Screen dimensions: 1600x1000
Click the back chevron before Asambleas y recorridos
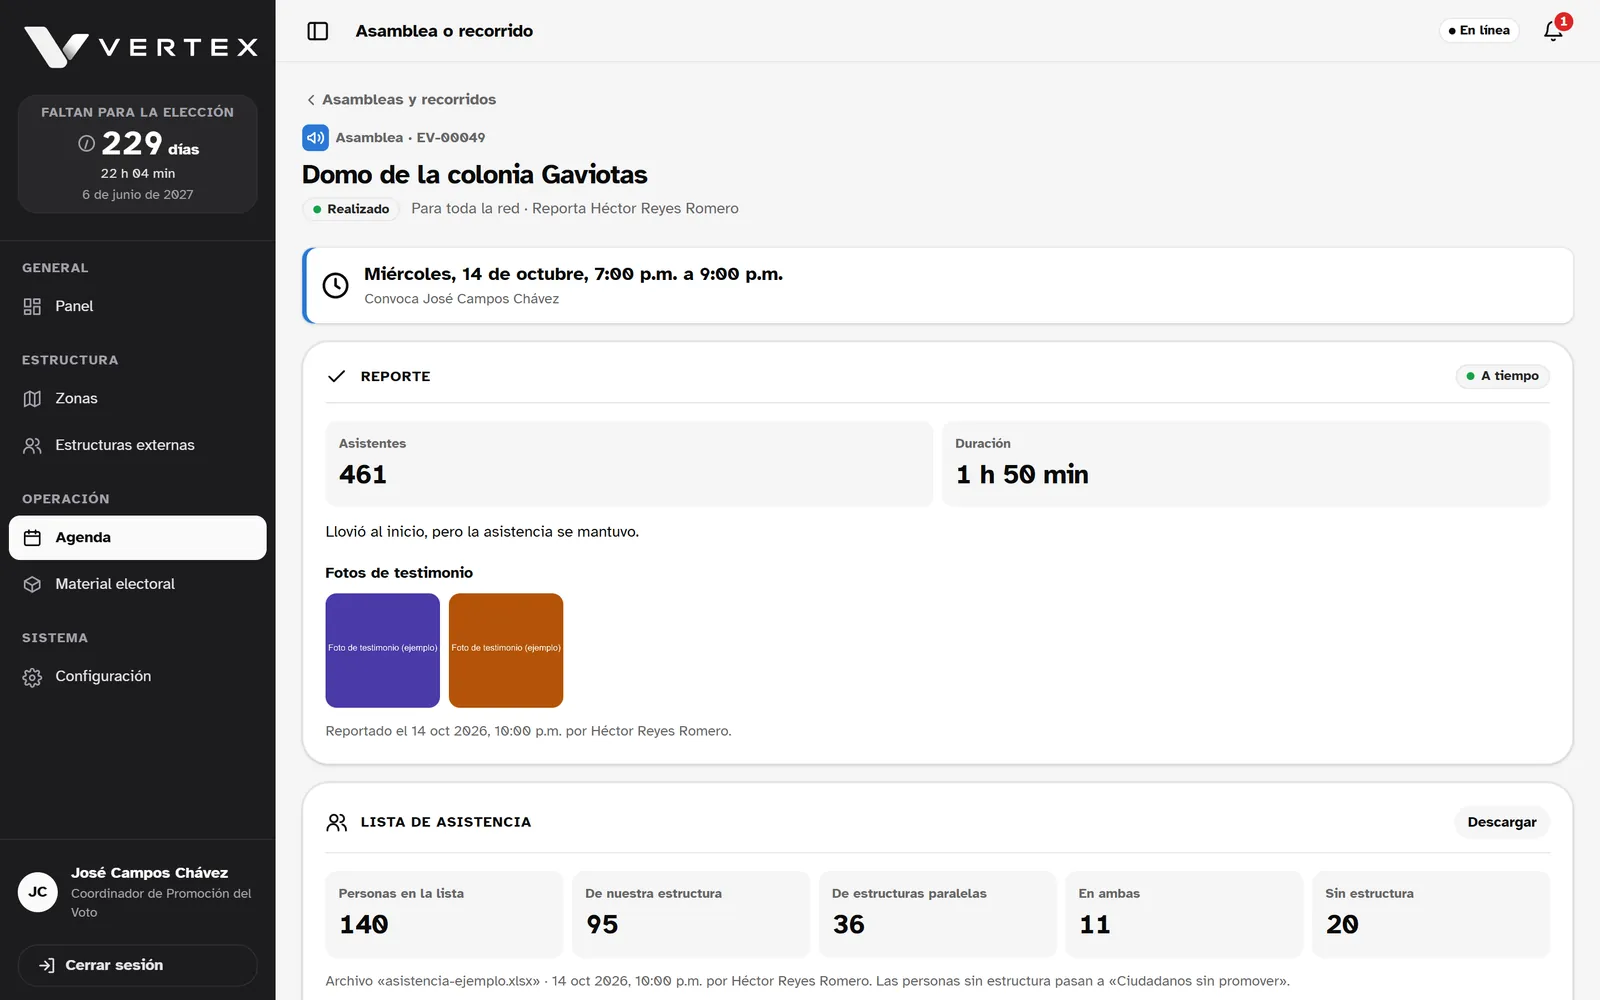(x=311, y=100)
